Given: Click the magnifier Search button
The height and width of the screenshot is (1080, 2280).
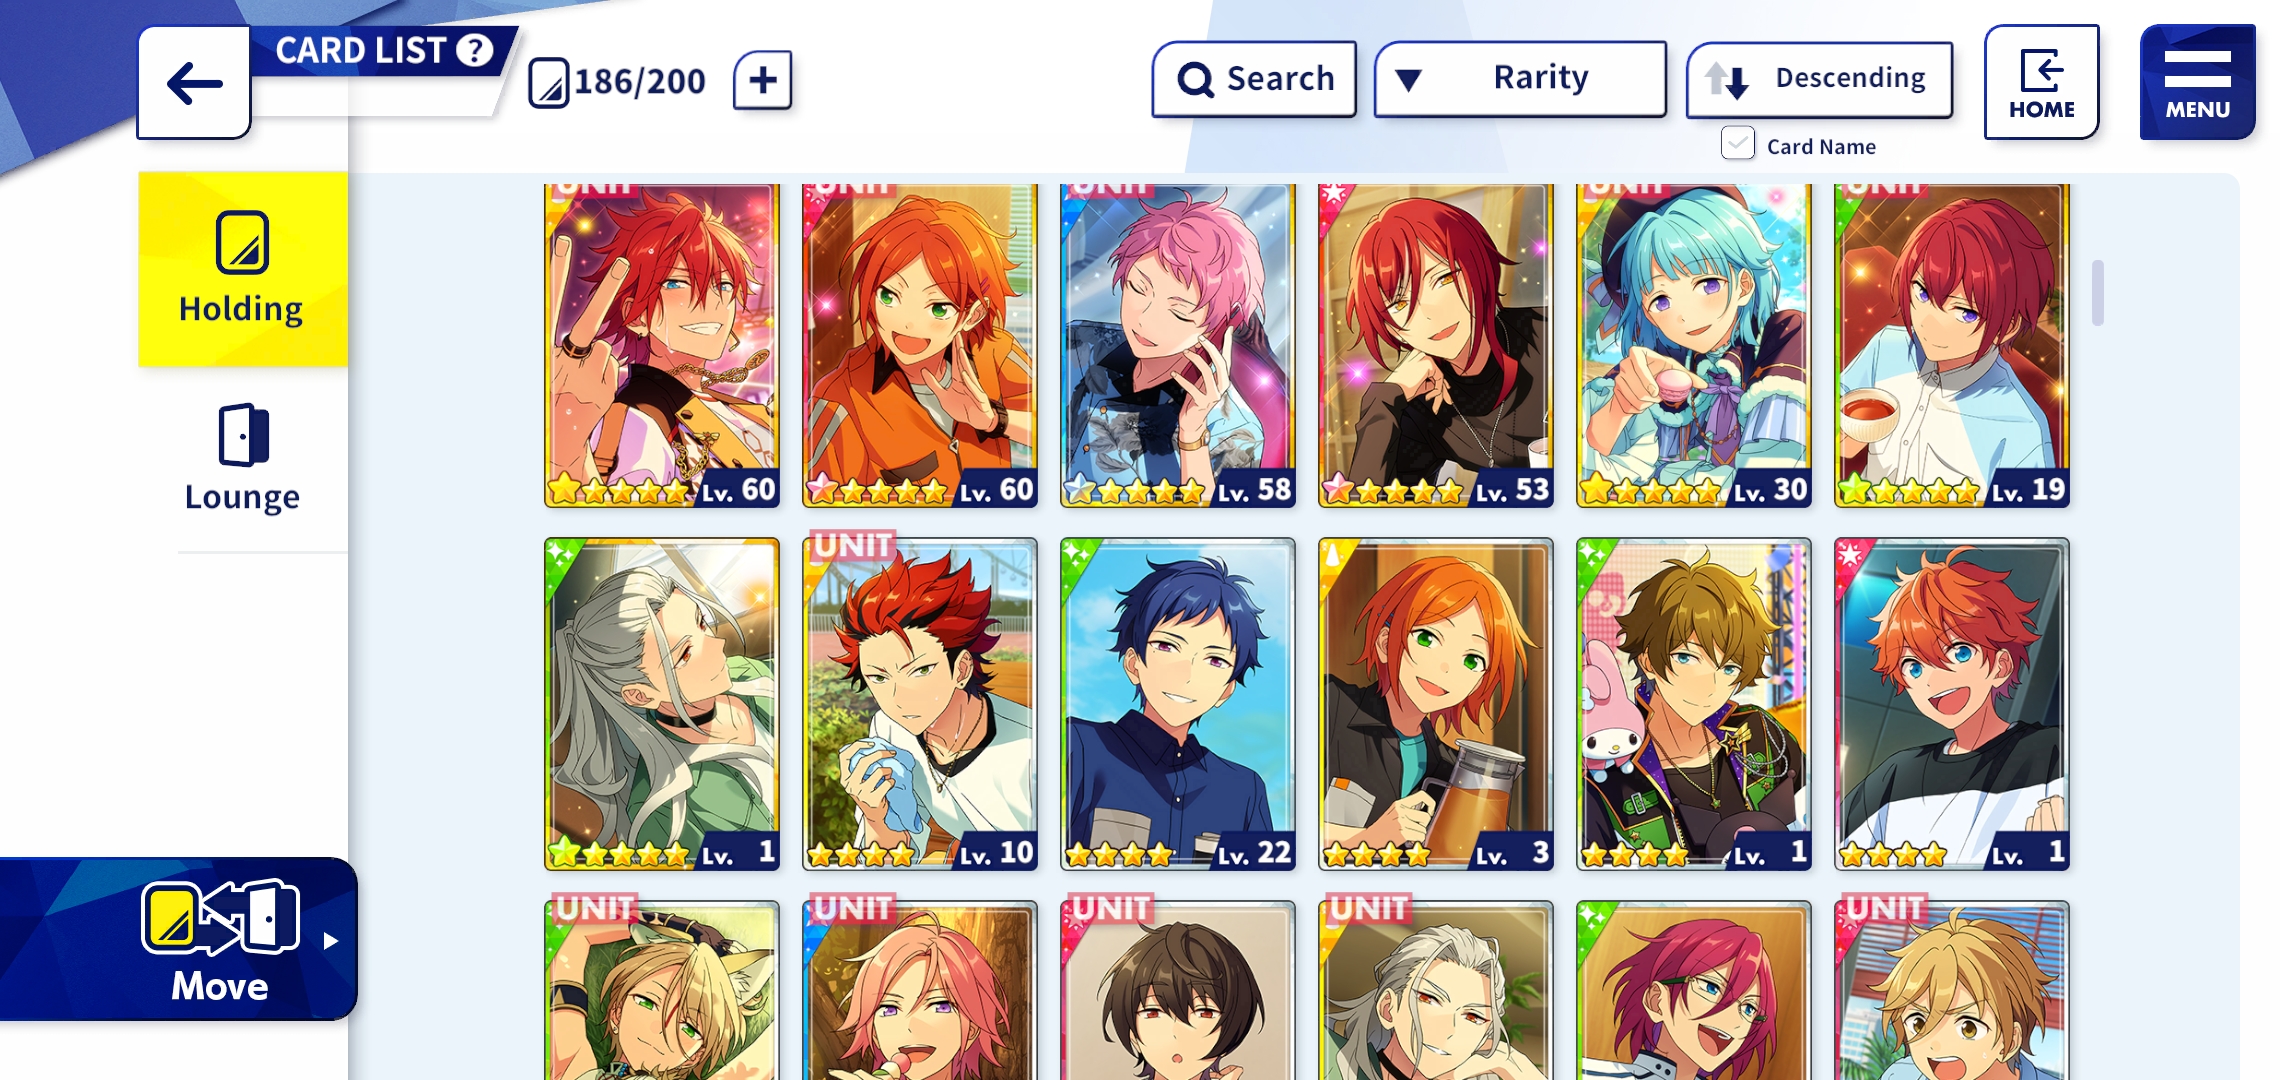Looking at the screenshot, I should (1254, 79).
